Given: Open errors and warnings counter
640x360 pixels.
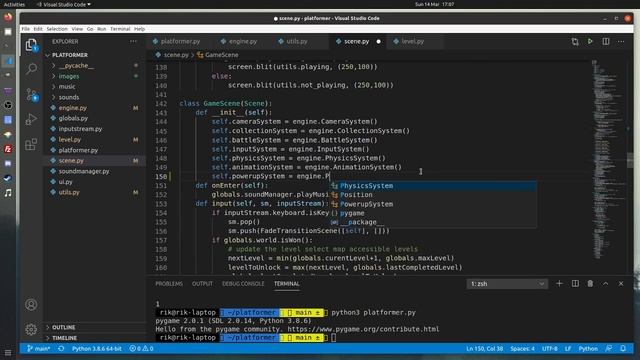Looking at the screenshot, I should (x=141, y=349).
